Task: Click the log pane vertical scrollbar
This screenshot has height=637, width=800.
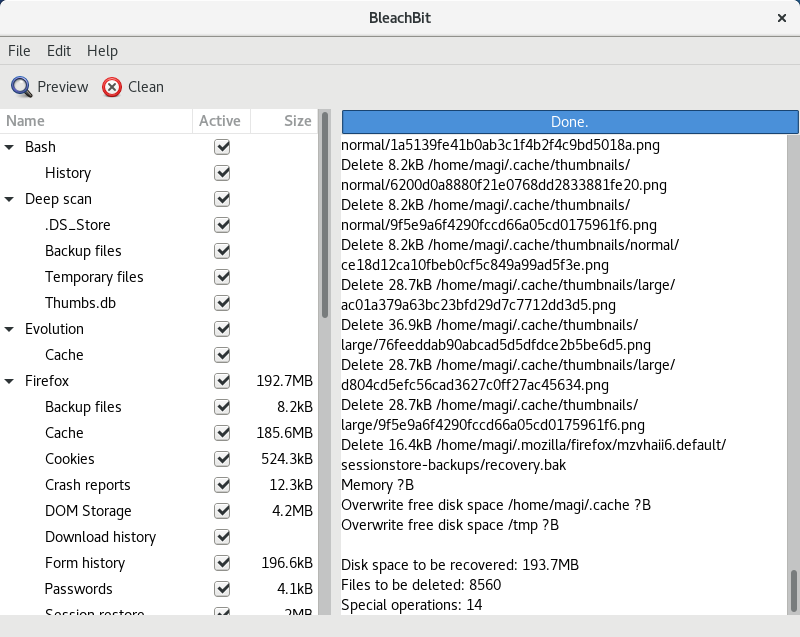Action: (793, 591)
